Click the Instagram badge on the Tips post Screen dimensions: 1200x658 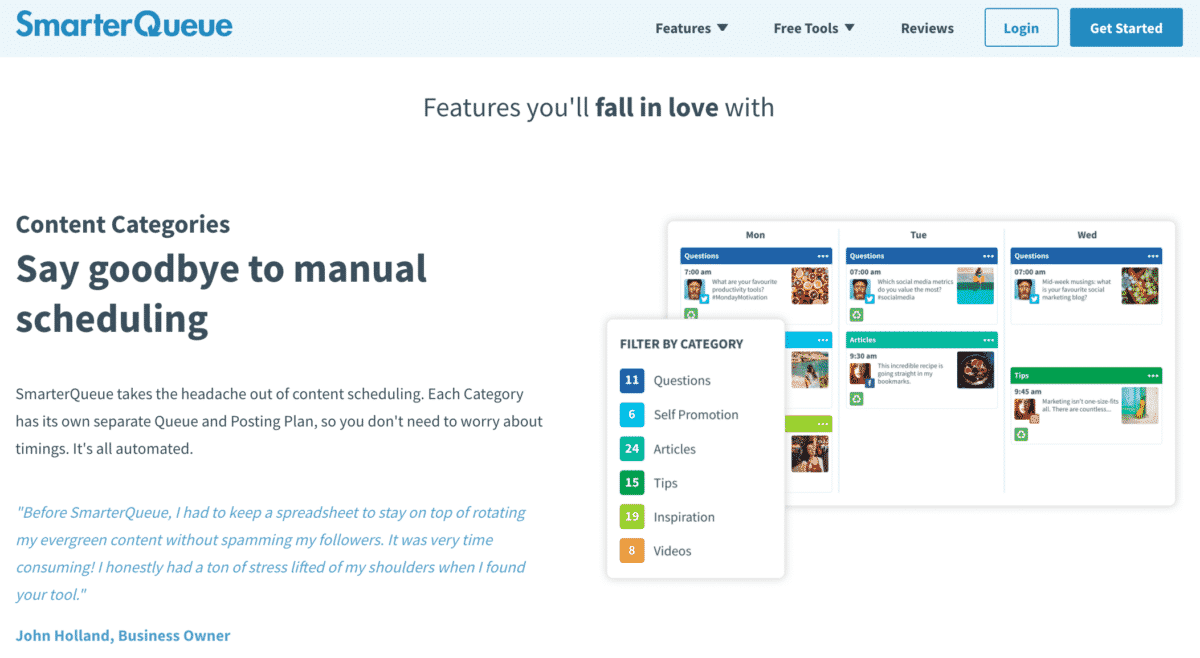(x=1033, y=418)
